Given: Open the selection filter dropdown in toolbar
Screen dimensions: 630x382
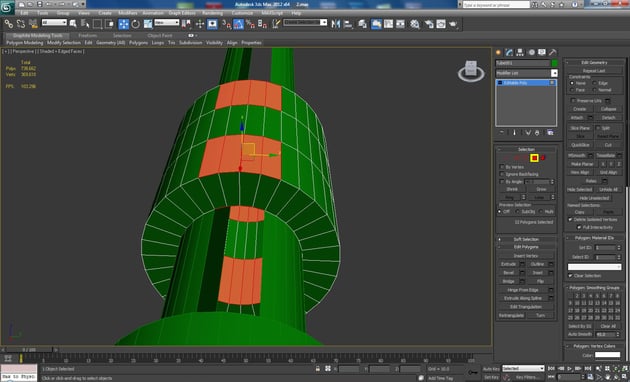Looking at the screenshot, I should (54, 23).
